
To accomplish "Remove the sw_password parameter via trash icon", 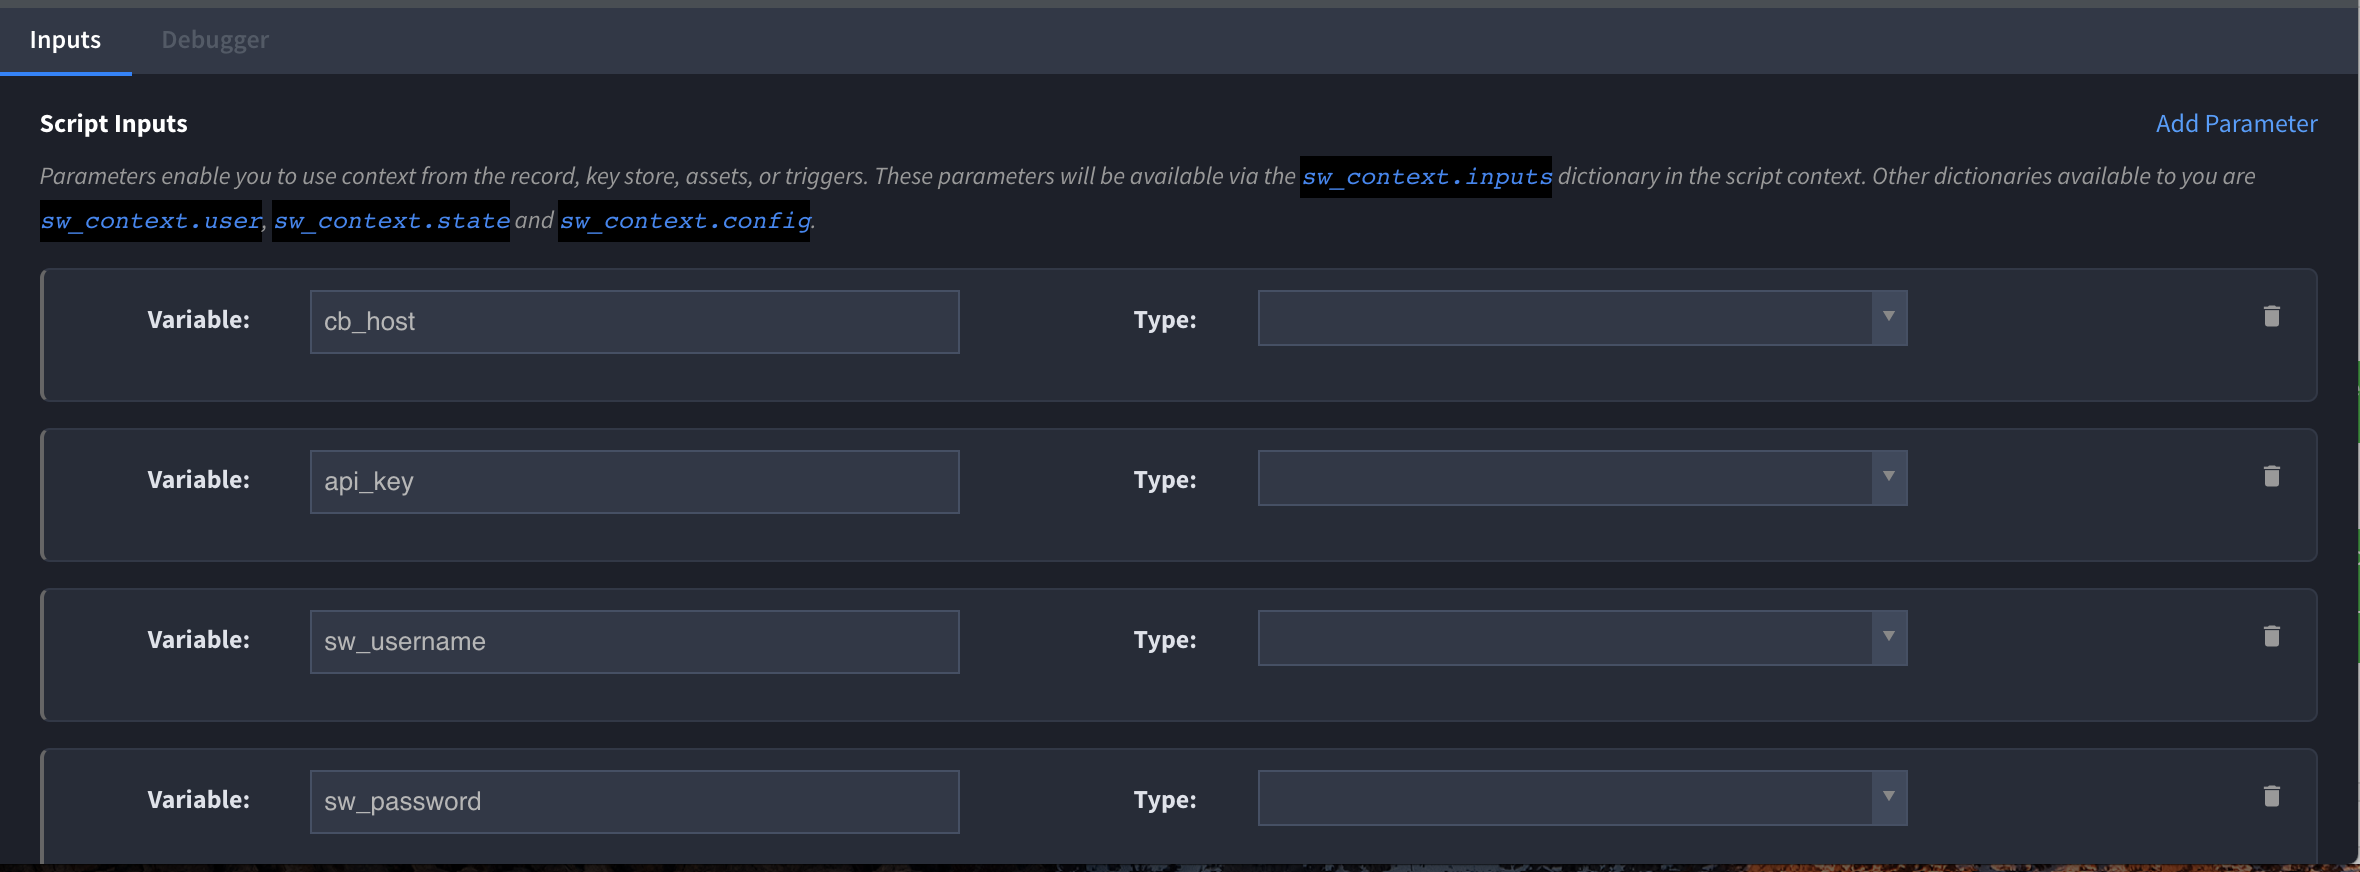I will tap(2271, 796).
